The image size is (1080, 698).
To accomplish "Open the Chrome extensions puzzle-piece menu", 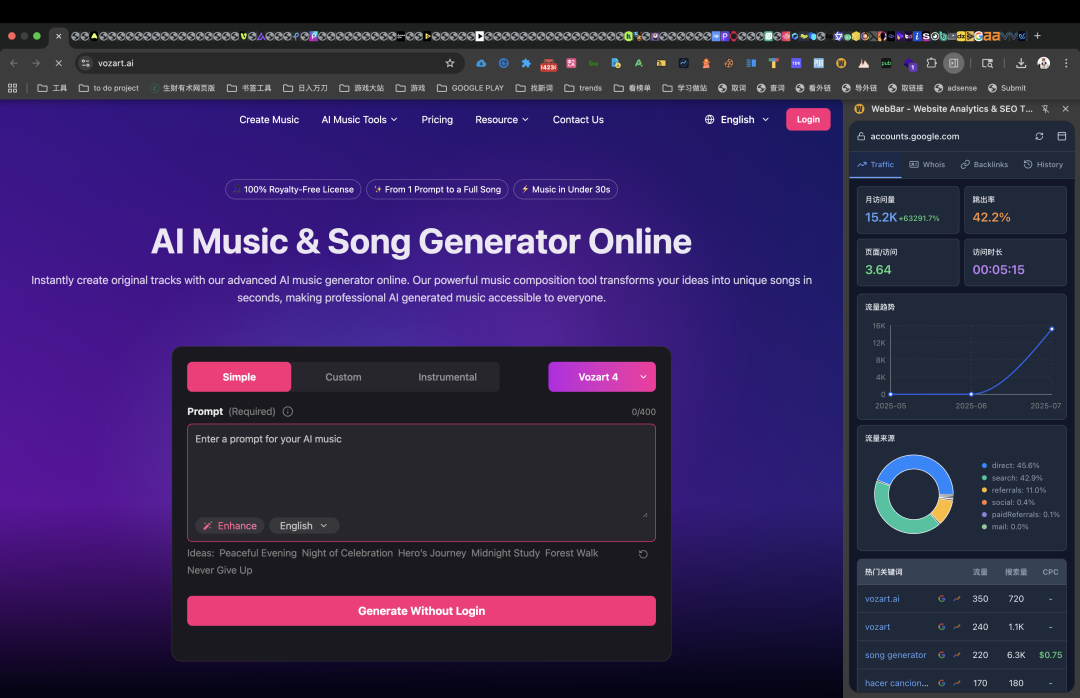I will pyautogui.click(x=931, y=63).
